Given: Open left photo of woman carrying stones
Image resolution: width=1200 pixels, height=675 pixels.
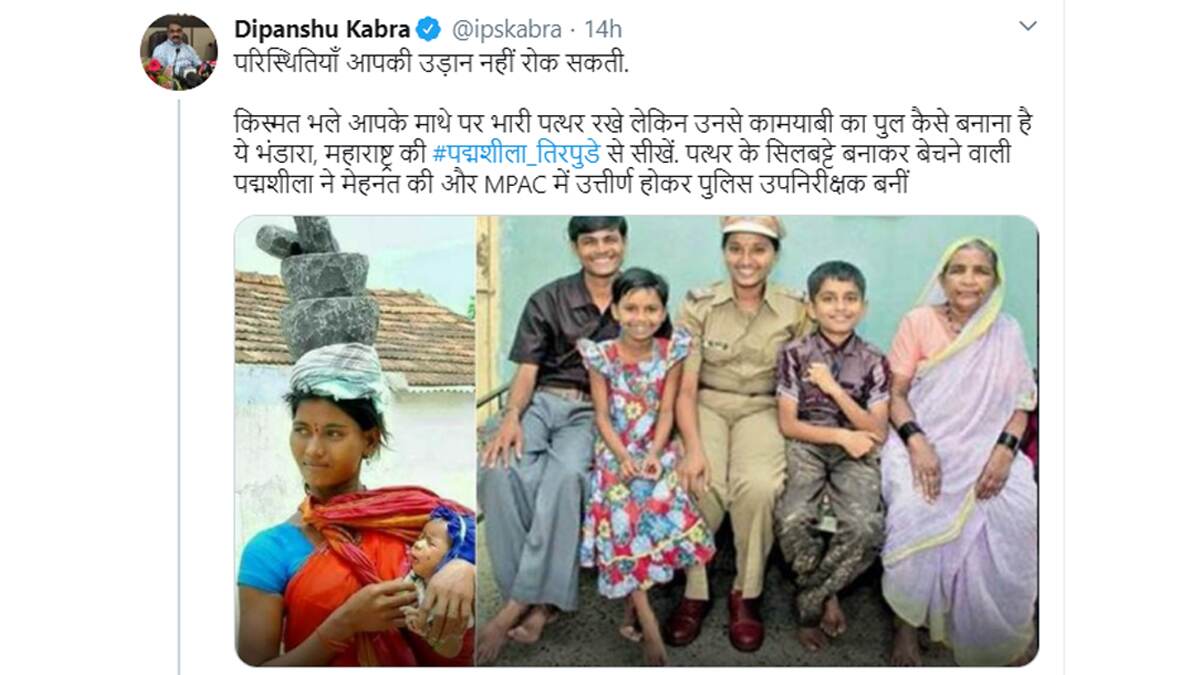Looking at the screenshot, I should (x=355, y=441).
